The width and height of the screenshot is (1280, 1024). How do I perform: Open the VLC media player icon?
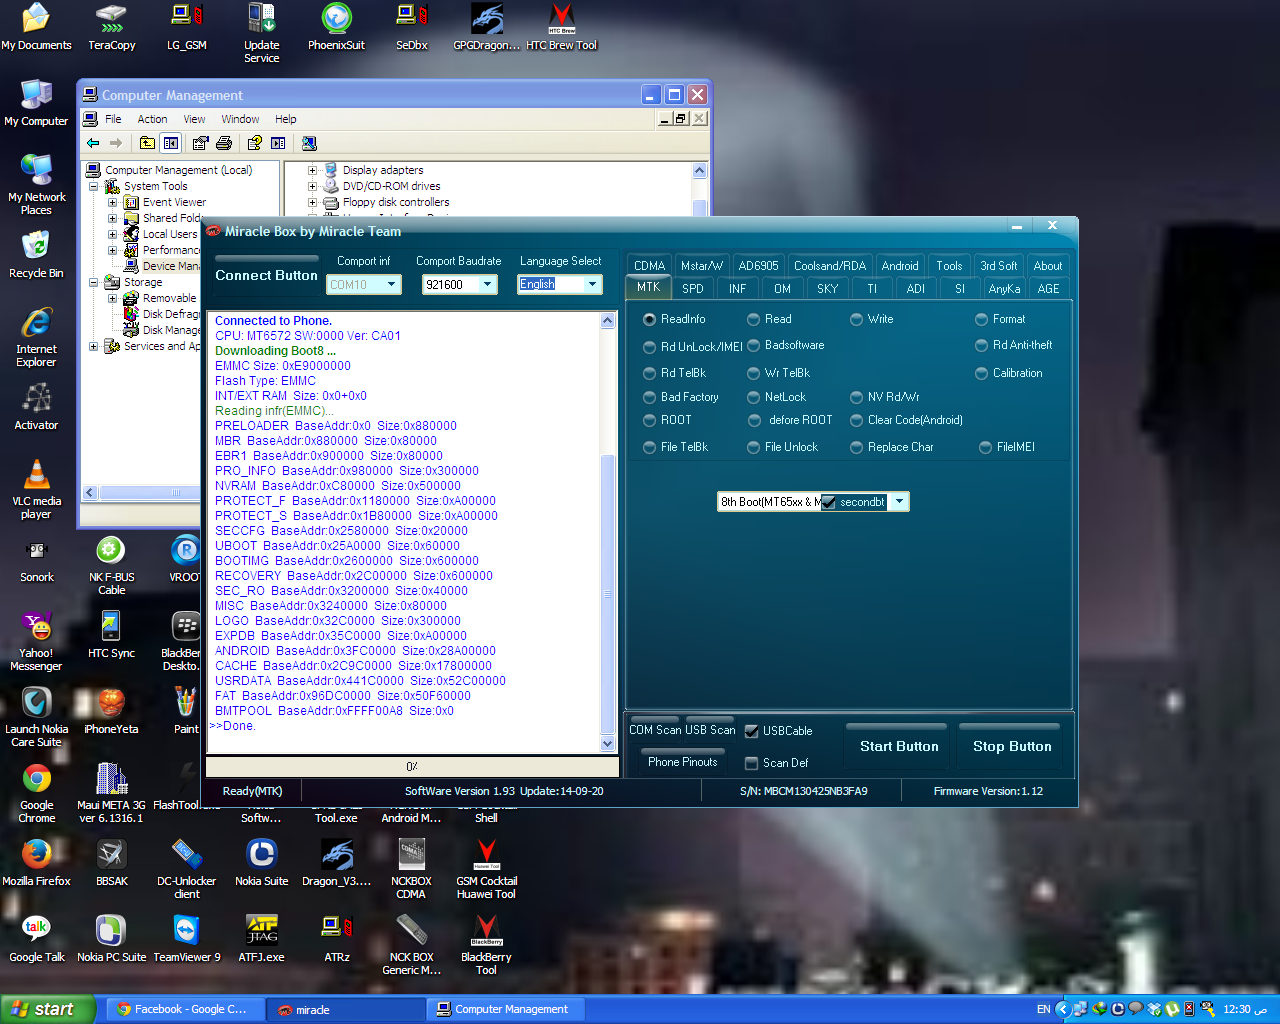tap(36, 490)
